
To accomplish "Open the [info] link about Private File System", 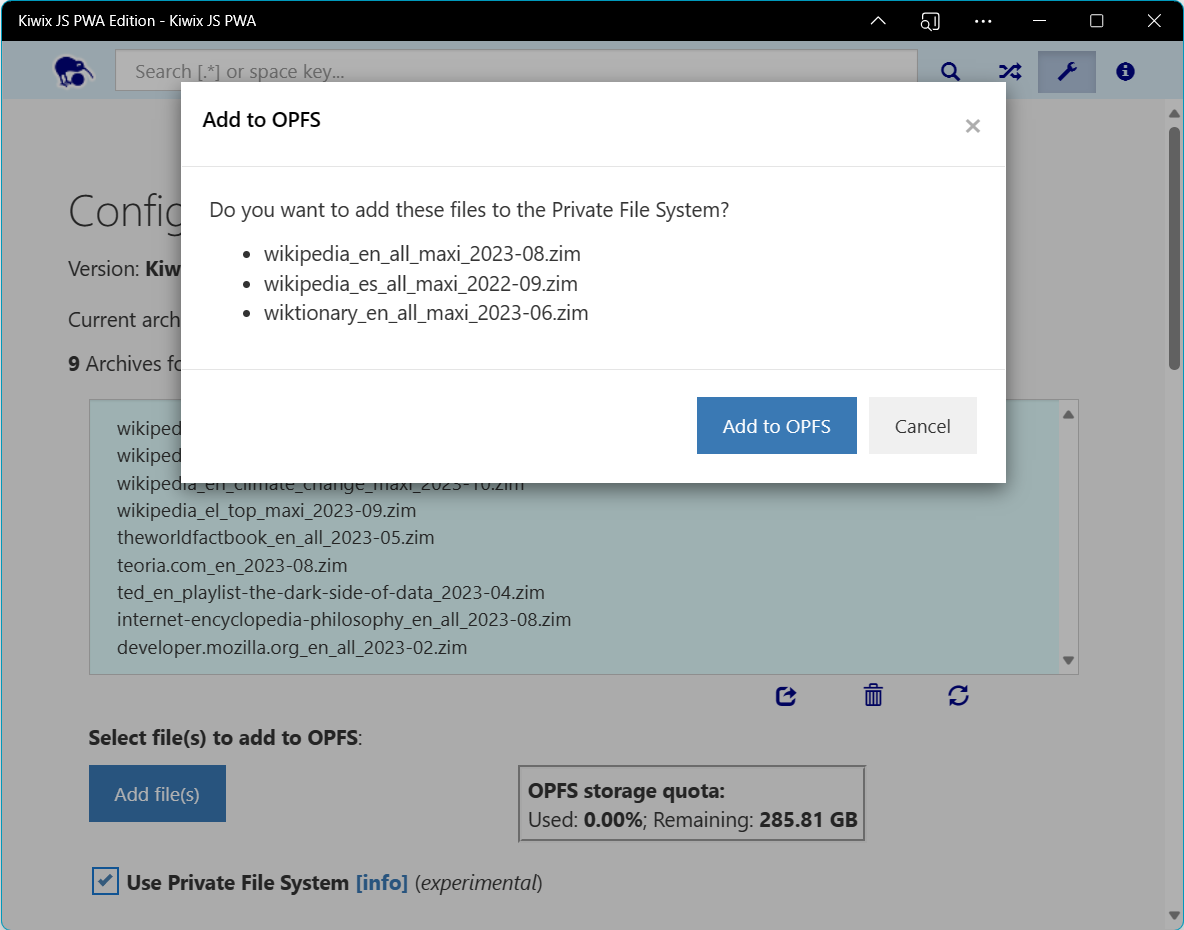I will coord(381,882).
